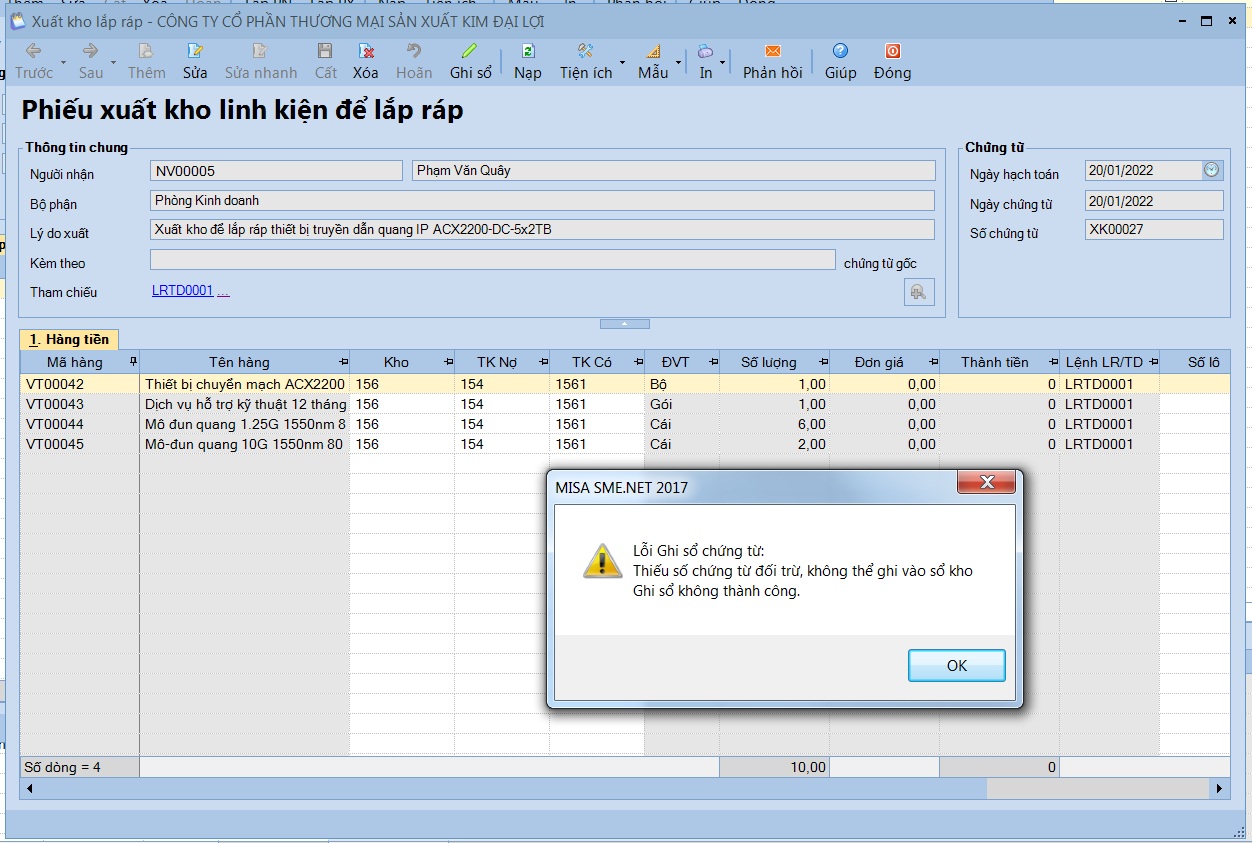Click OK in the error dialog

957,665
